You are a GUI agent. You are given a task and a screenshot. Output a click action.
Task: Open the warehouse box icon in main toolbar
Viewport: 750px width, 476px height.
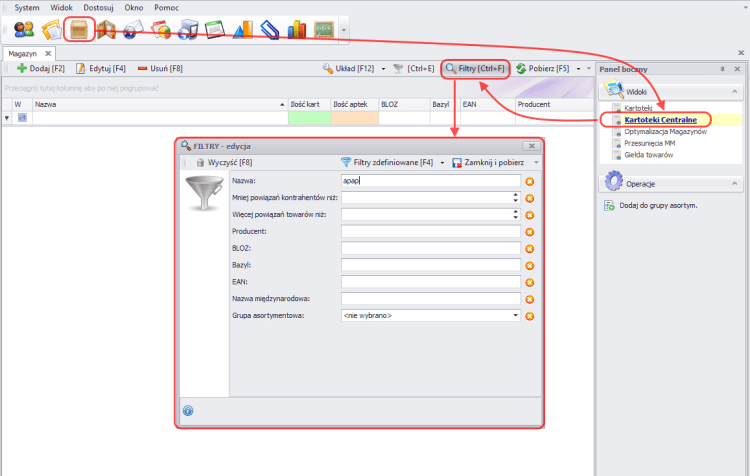point(81,29)
